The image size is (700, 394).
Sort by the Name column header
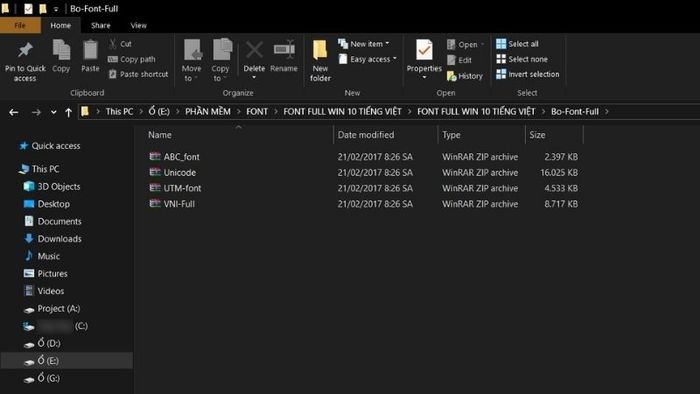click(160, 135)
